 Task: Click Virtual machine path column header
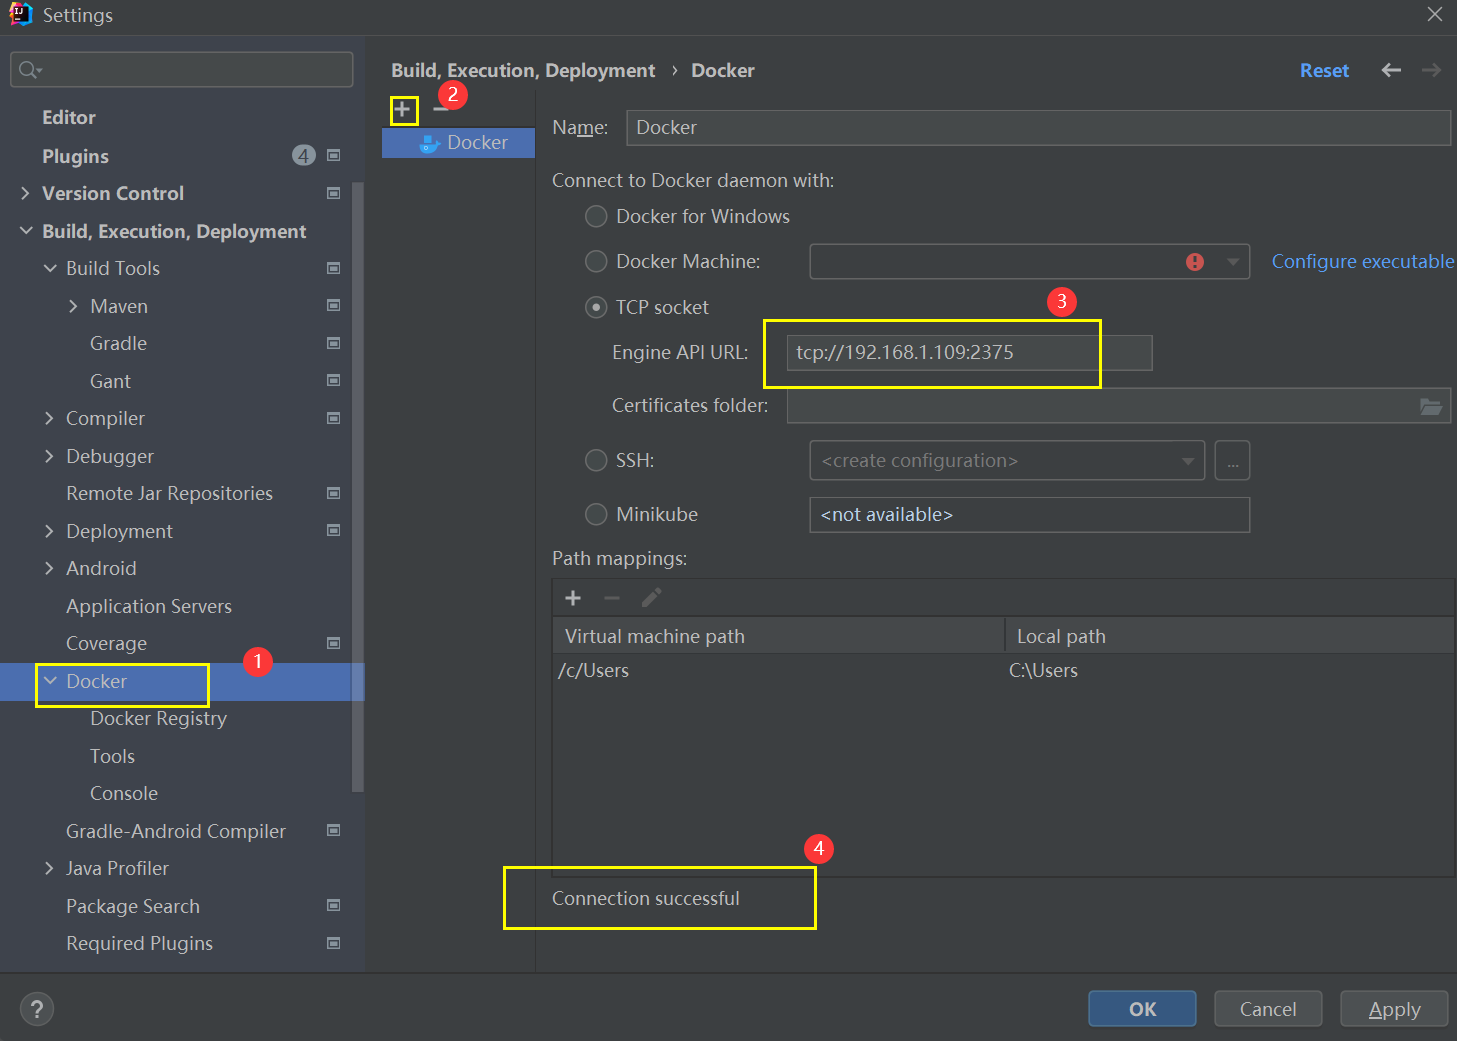[778, 636]
